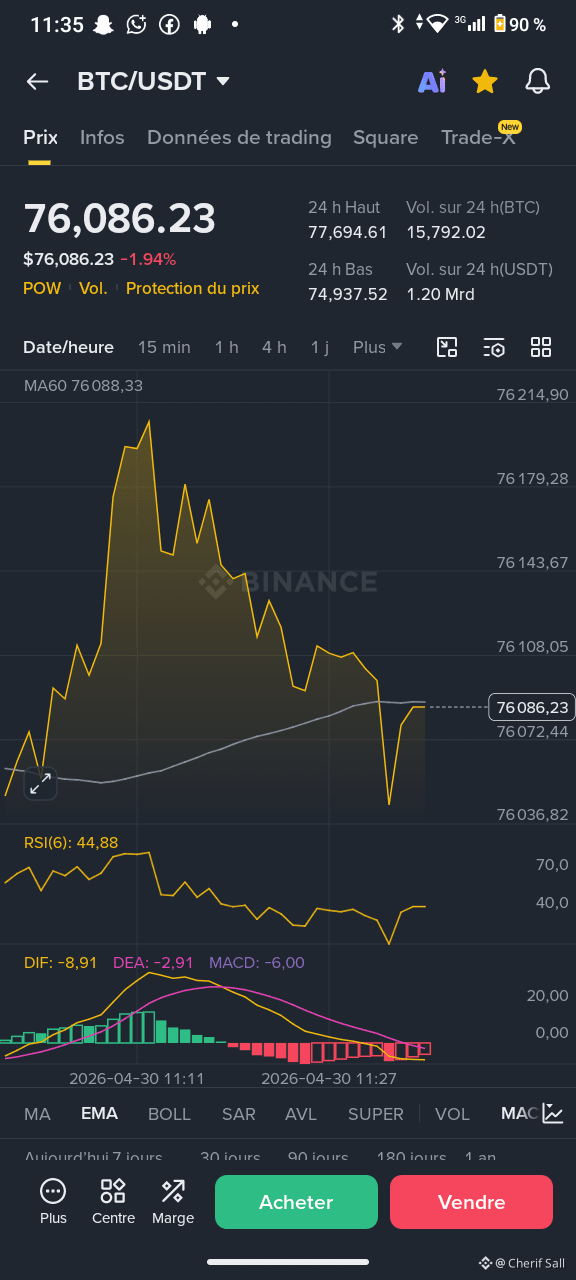
Task: Open the Square tab
Action: (x=385, y=138)
